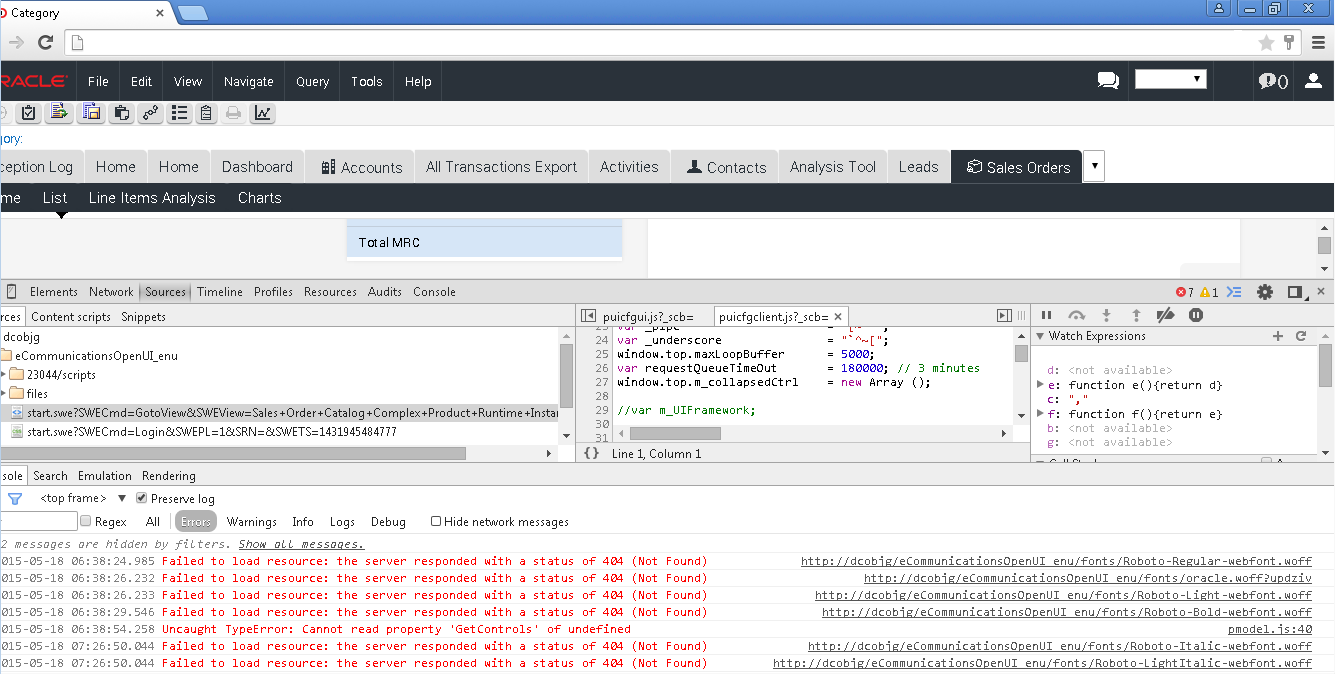
Task: Click the save document toolbar icon
Action: coord(91,112)
